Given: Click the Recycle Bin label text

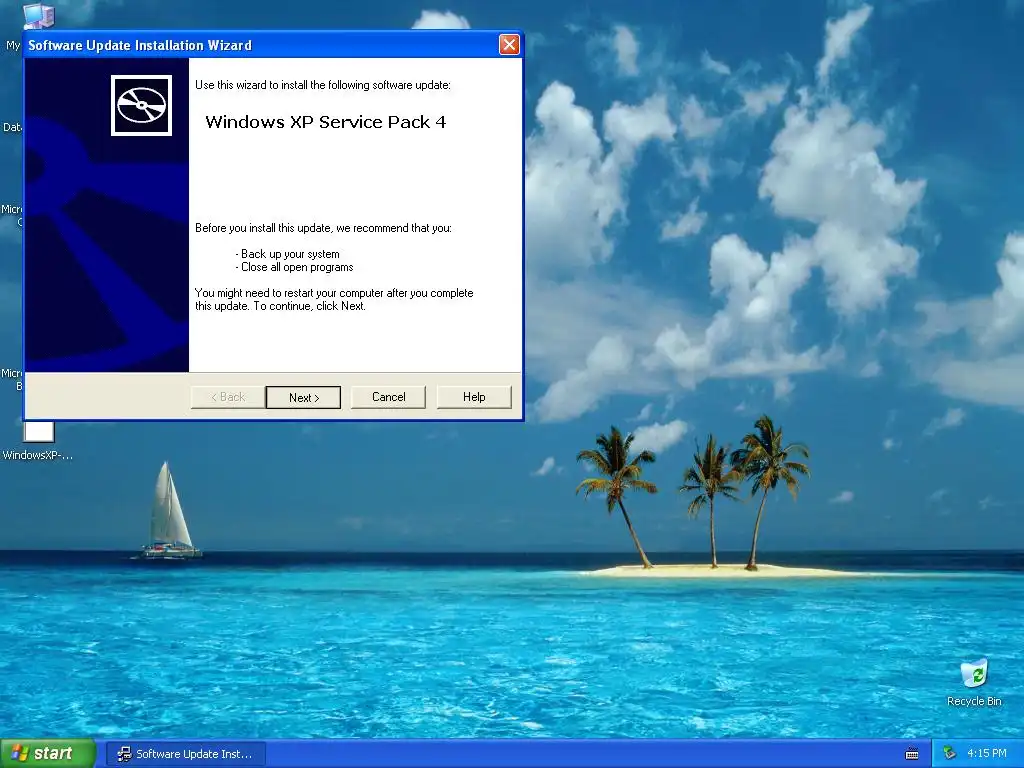Looking at the screenshot, I should click(974, 701).
